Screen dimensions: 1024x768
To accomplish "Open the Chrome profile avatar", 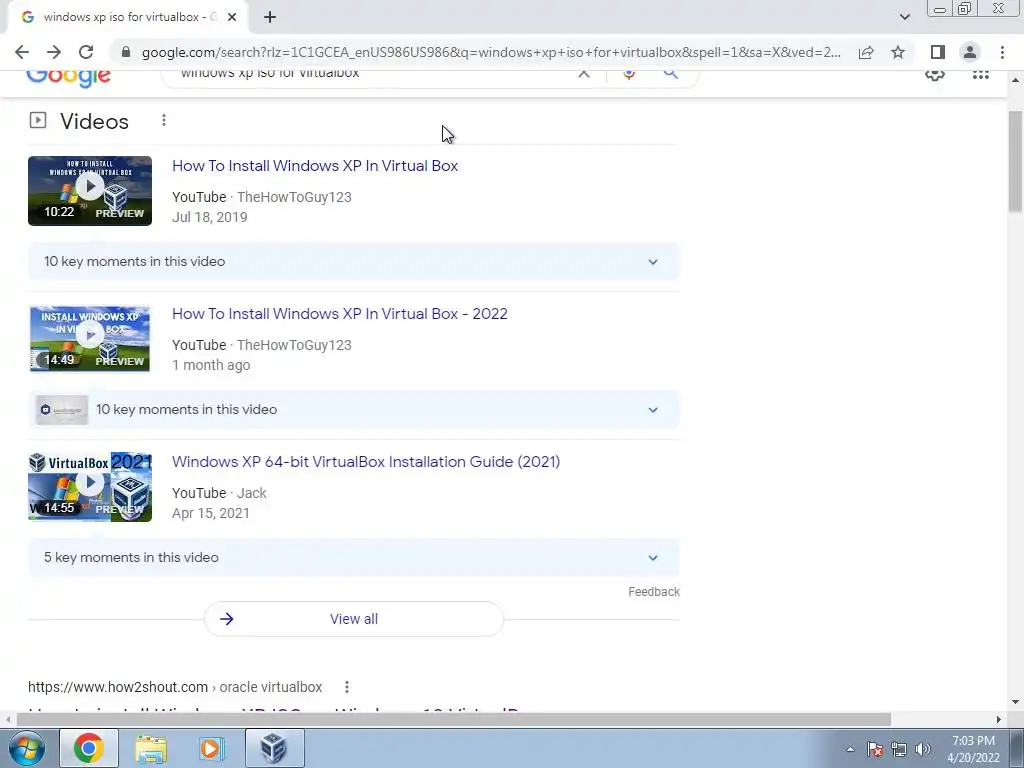I will pos(970,52).
